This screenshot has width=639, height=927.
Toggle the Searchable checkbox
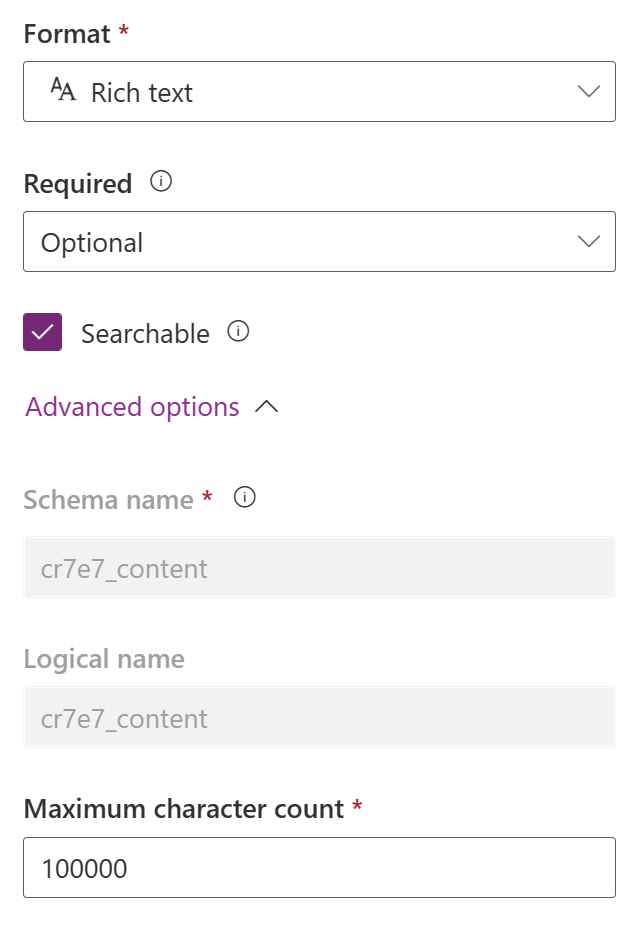tap(43, 332)
